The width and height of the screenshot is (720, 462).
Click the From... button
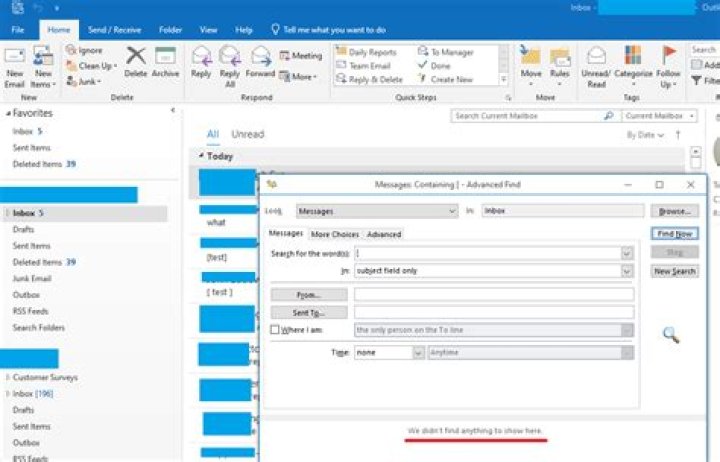pos(309,295)
